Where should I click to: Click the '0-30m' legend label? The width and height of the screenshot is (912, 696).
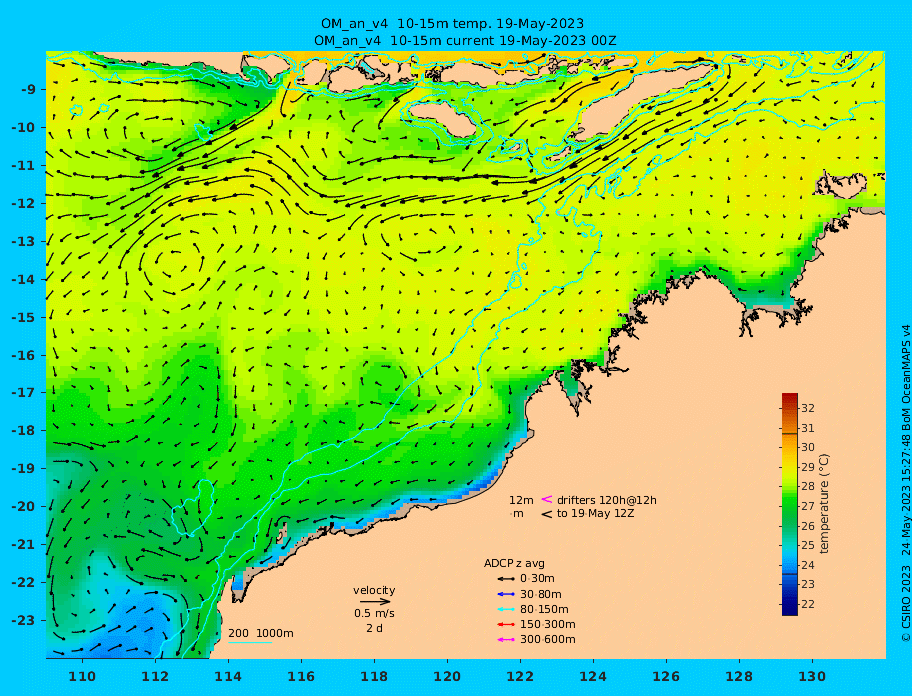tap(537, 579)
